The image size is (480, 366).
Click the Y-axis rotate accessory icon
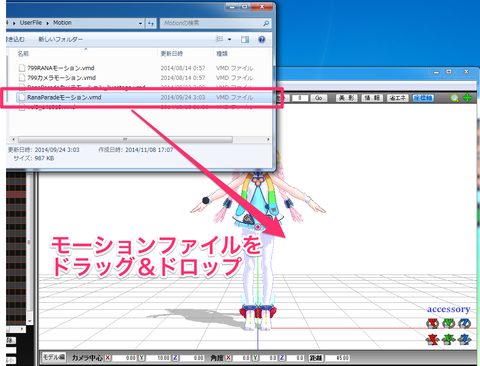click(x=448, y=323)
